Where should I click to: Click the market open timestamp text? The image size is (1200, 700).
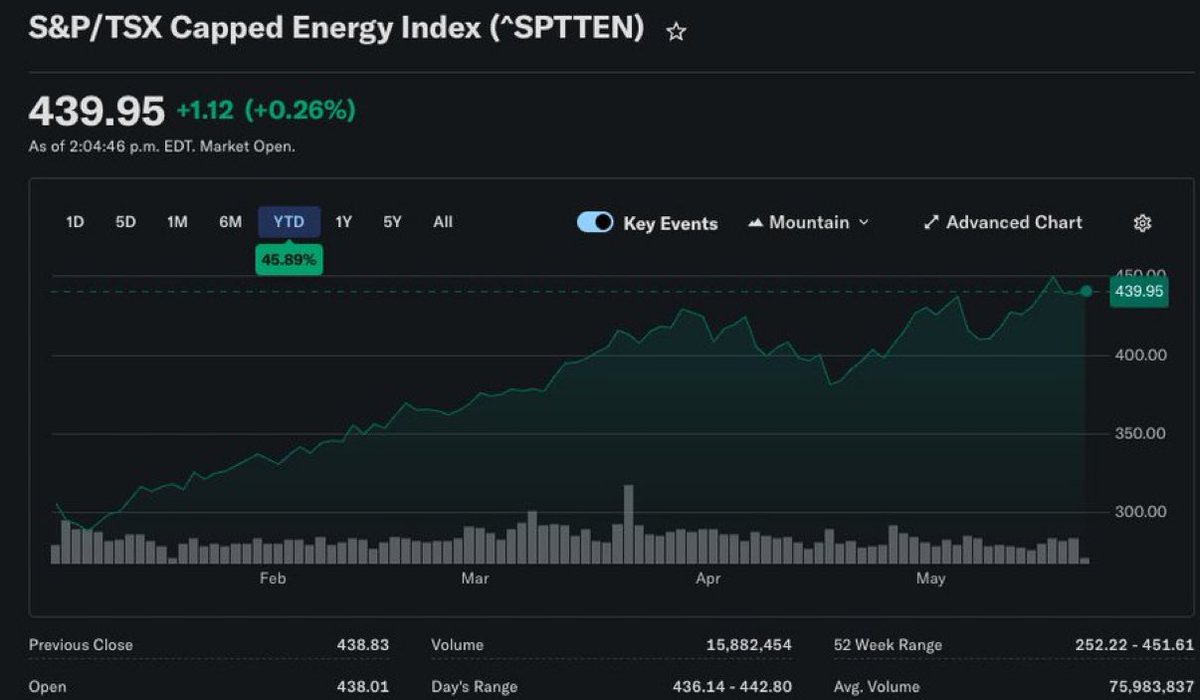(161, 146)
